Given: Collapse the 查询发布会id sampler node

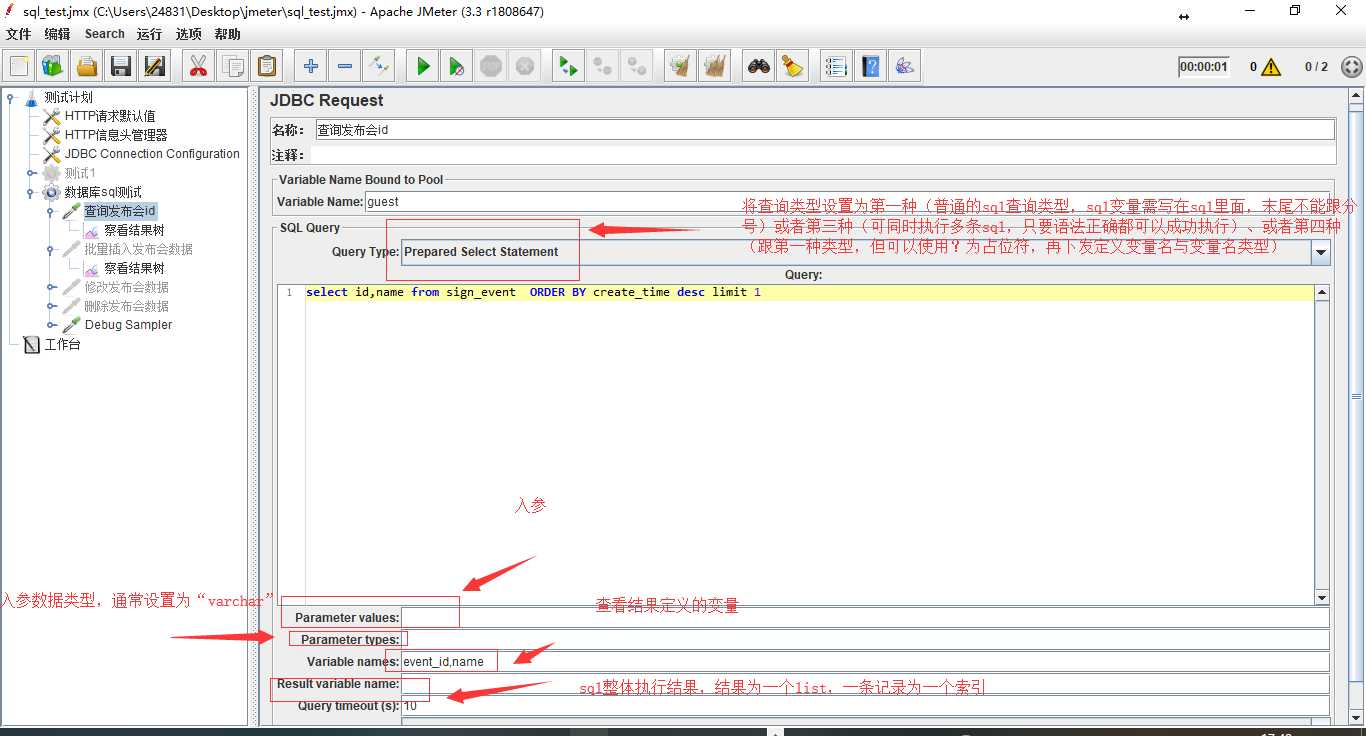Looking at the screenshot, I should pyautogui.click(x=50, y=211).
